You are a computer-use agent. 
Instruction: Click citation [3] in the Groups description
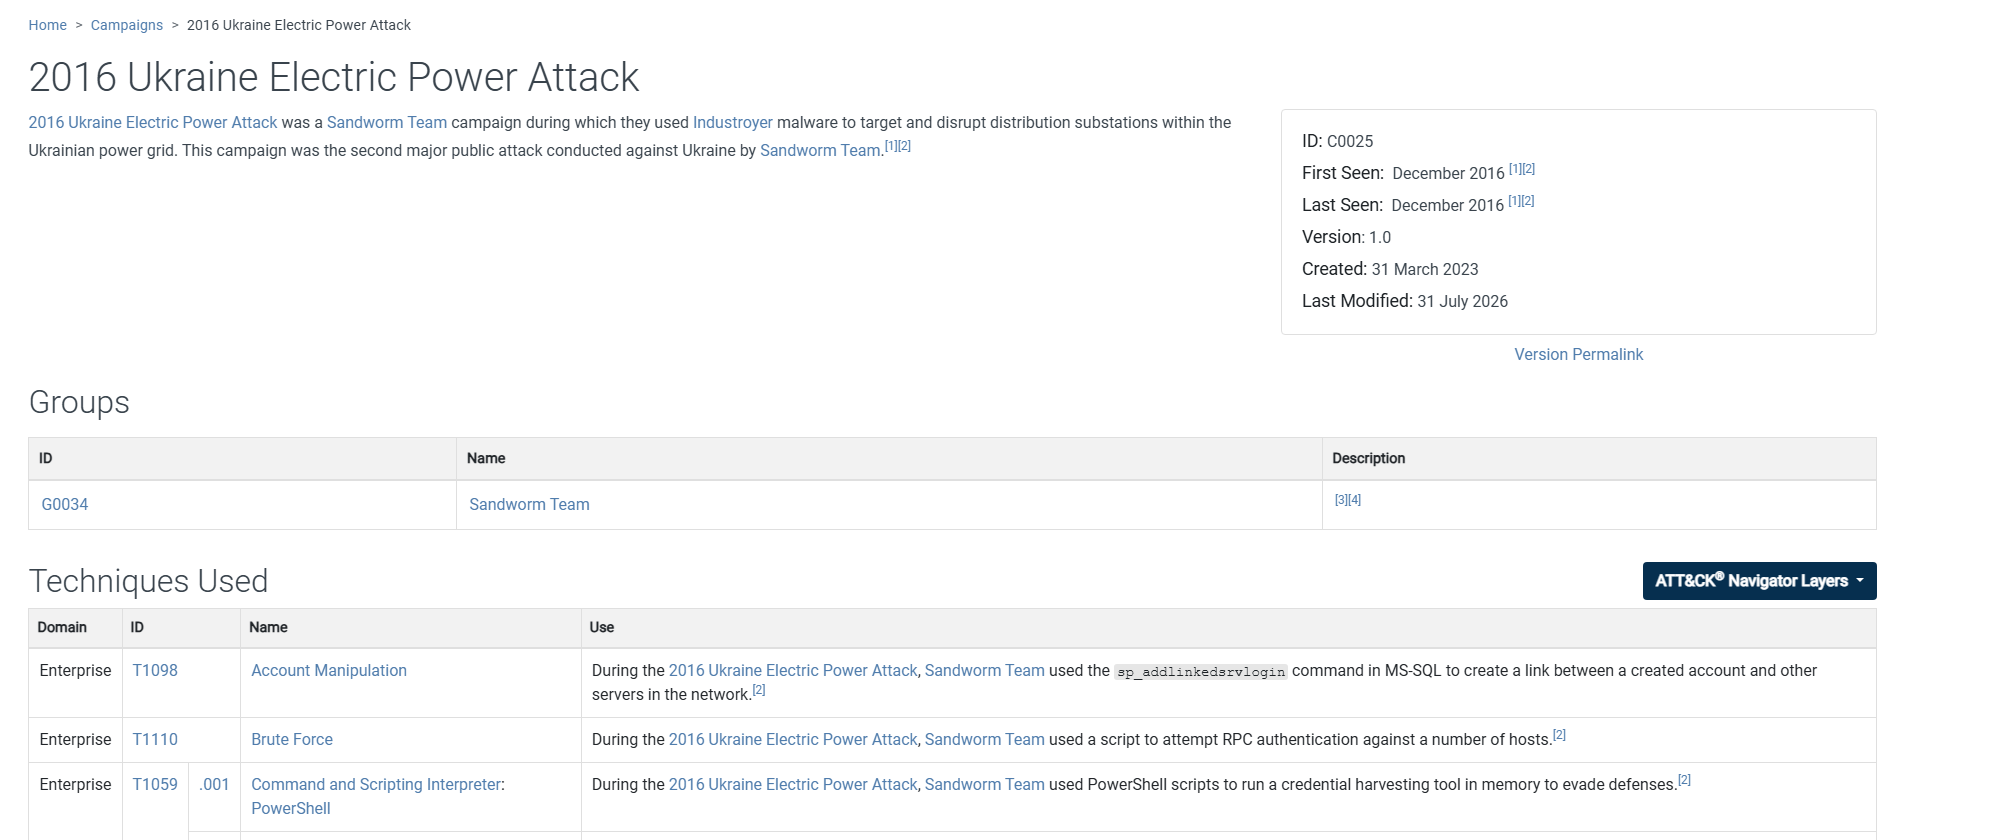1341,500
